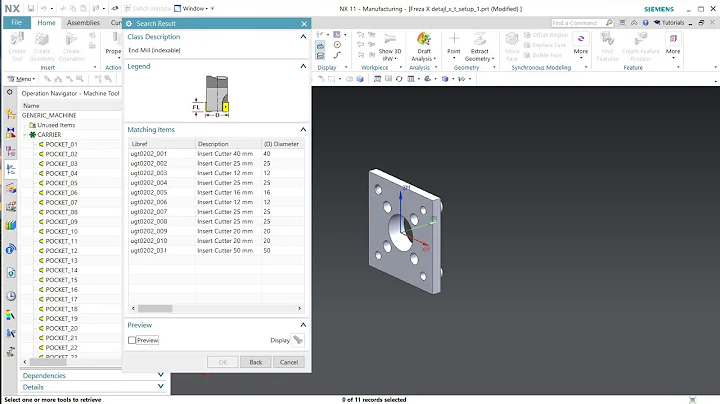
Task: Collapse the Matching Items section
Action: pyautogui.click(x=303, y=129)
